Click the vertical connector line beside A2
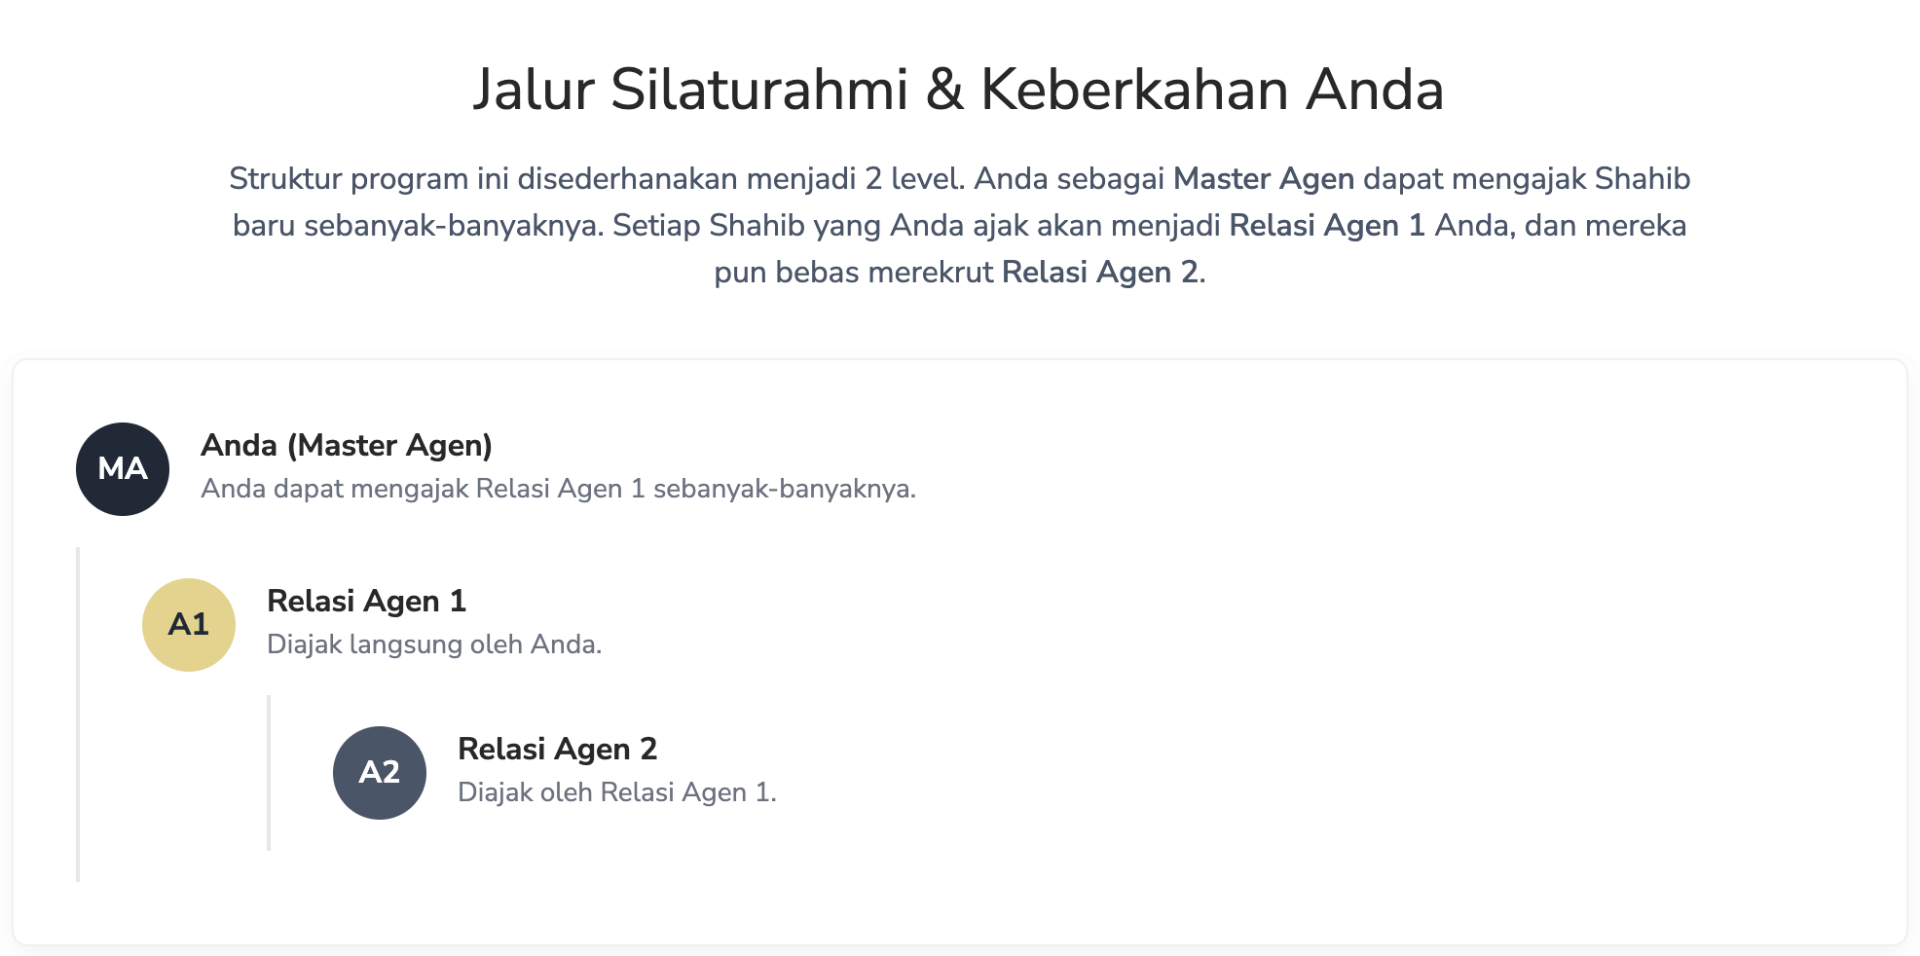Viewport: 1920px width, 956px height. click(x=269, y=773)
